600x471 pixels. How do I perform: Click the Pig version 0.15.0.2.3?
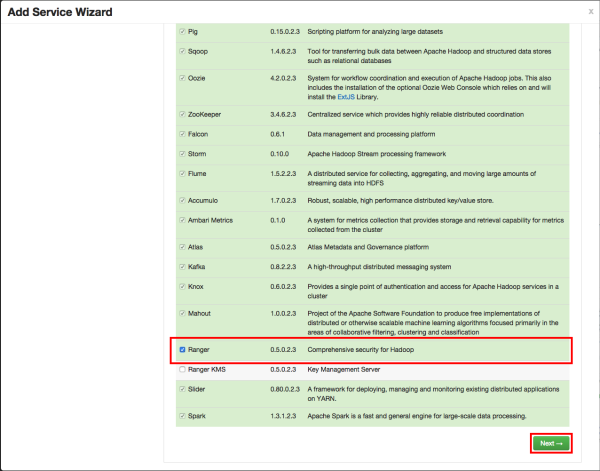[285, 32]
